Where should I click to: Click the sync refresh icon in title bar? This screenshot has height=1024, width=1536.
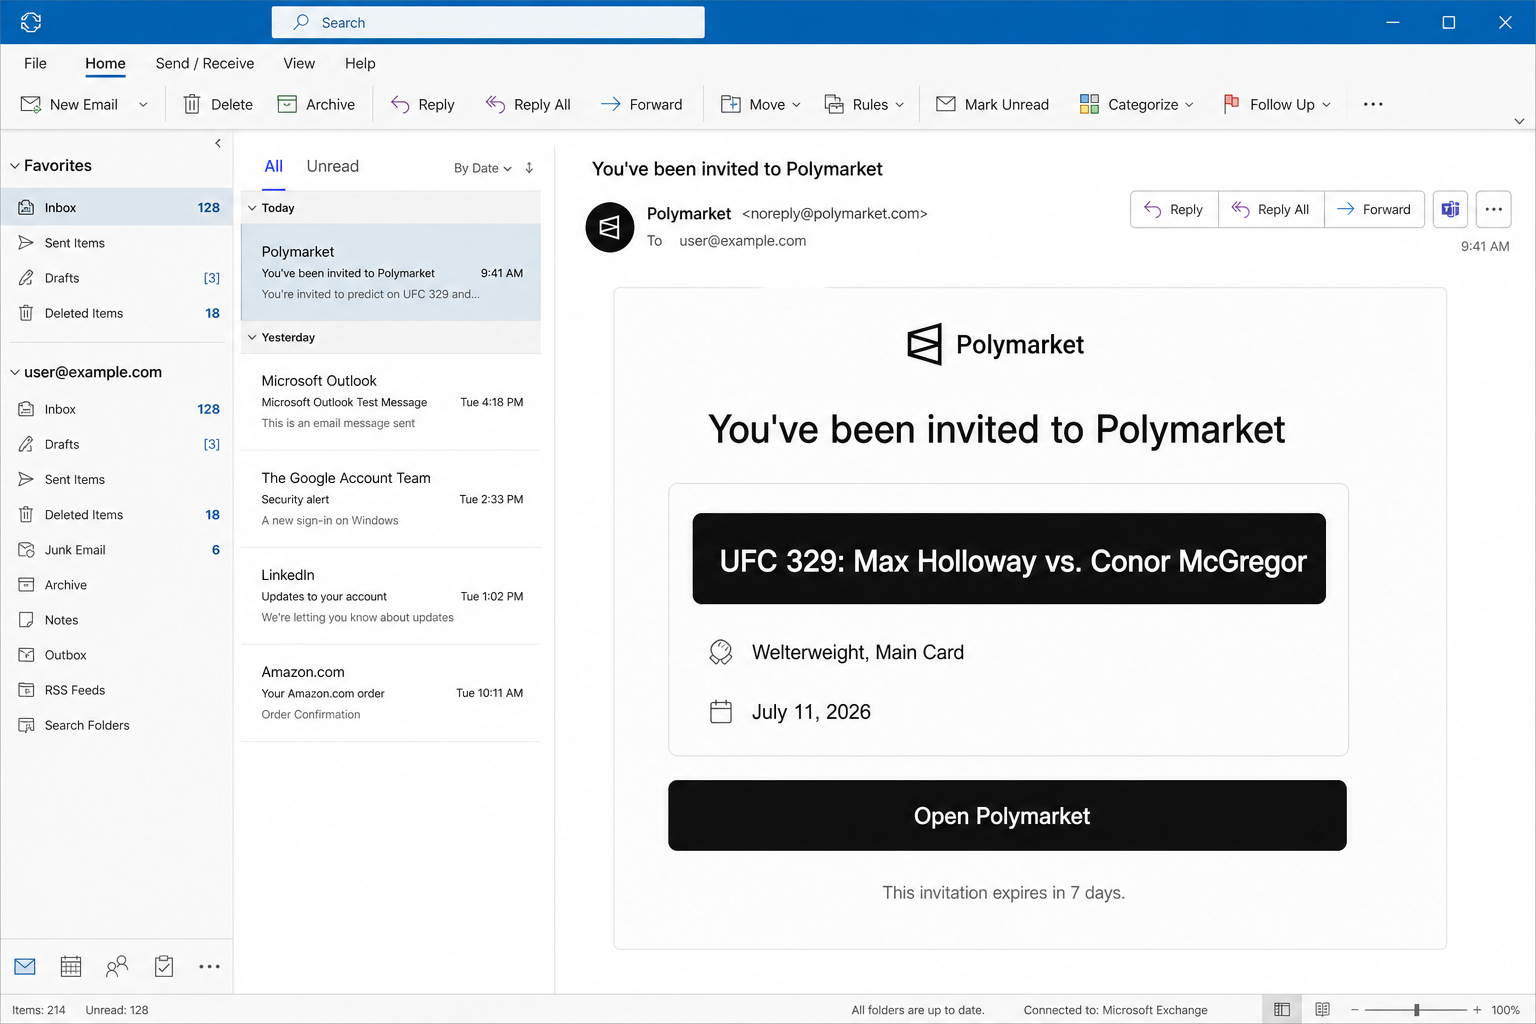[31, 22]
